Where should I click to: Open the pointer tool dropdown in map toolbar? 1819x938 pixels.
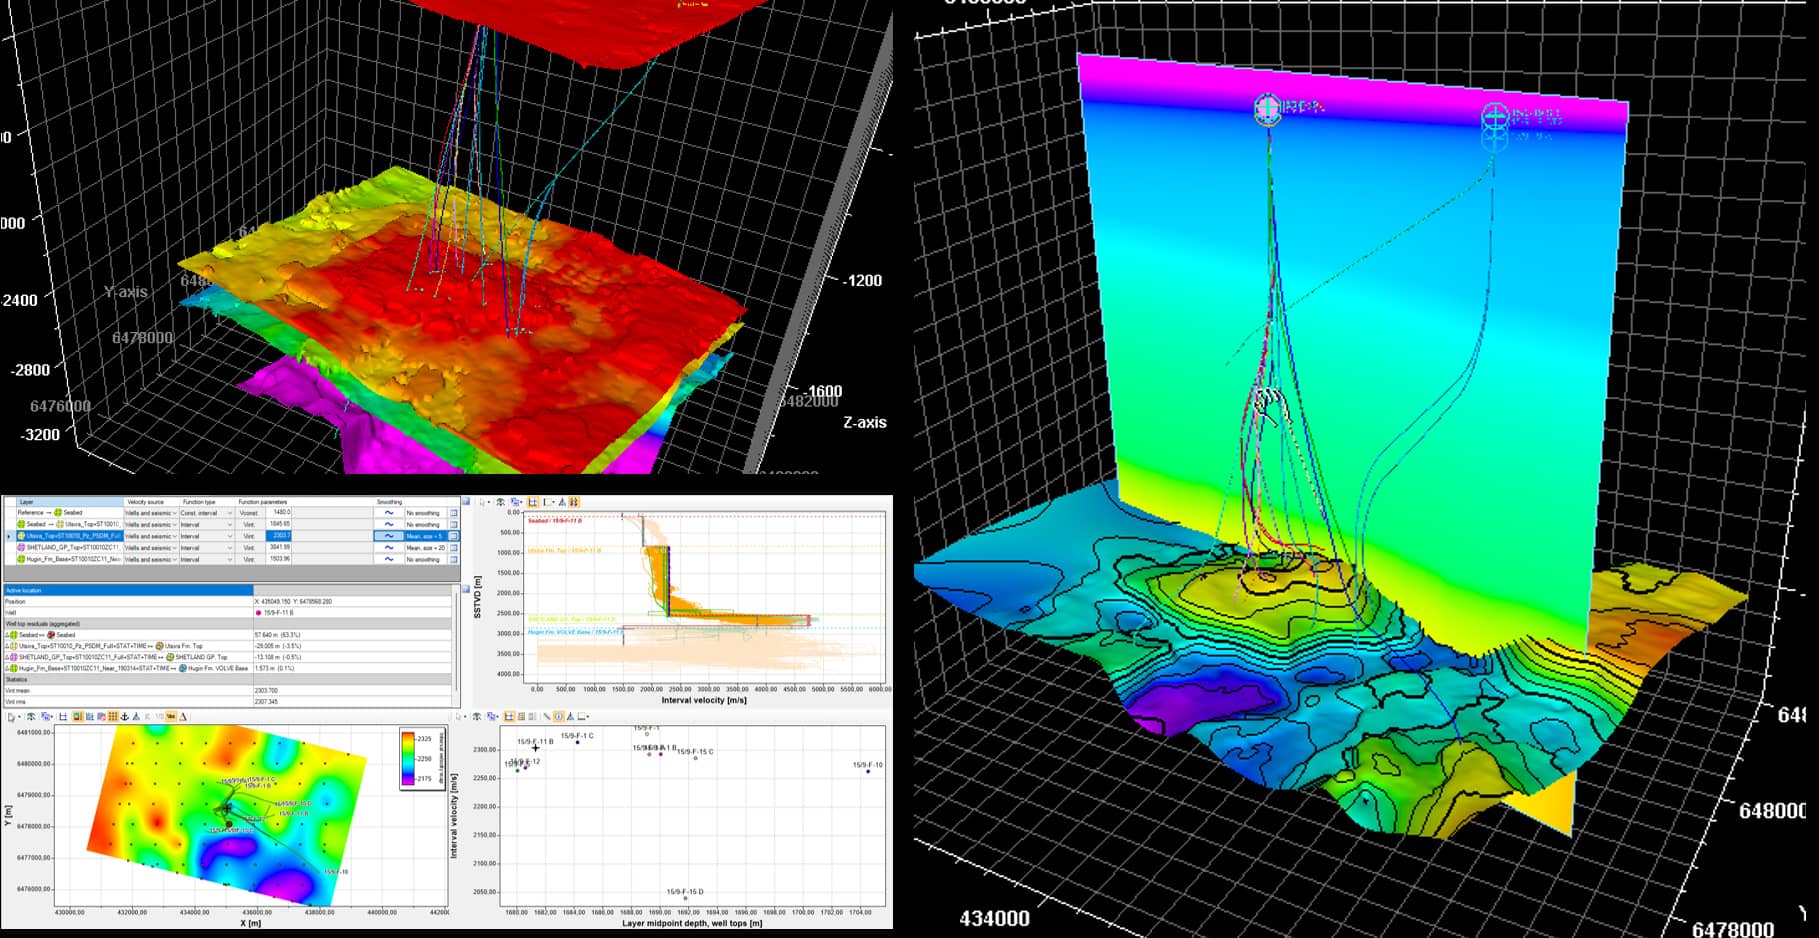tap(20, 716)
